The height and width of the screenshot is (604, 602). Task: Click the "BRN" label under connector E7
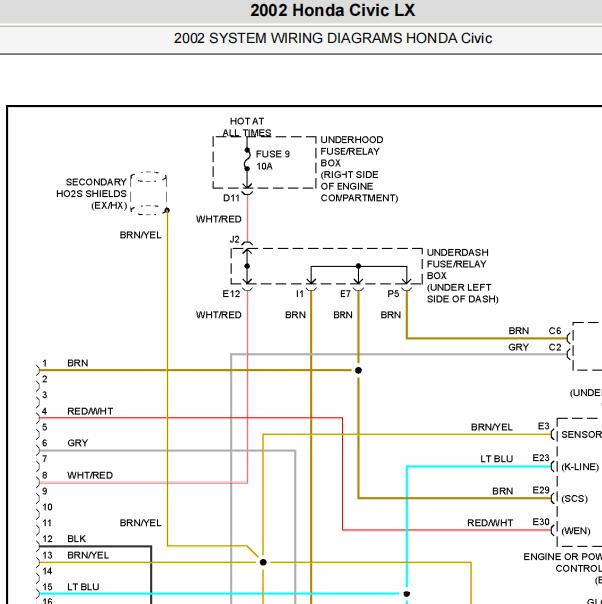point(343,315)
